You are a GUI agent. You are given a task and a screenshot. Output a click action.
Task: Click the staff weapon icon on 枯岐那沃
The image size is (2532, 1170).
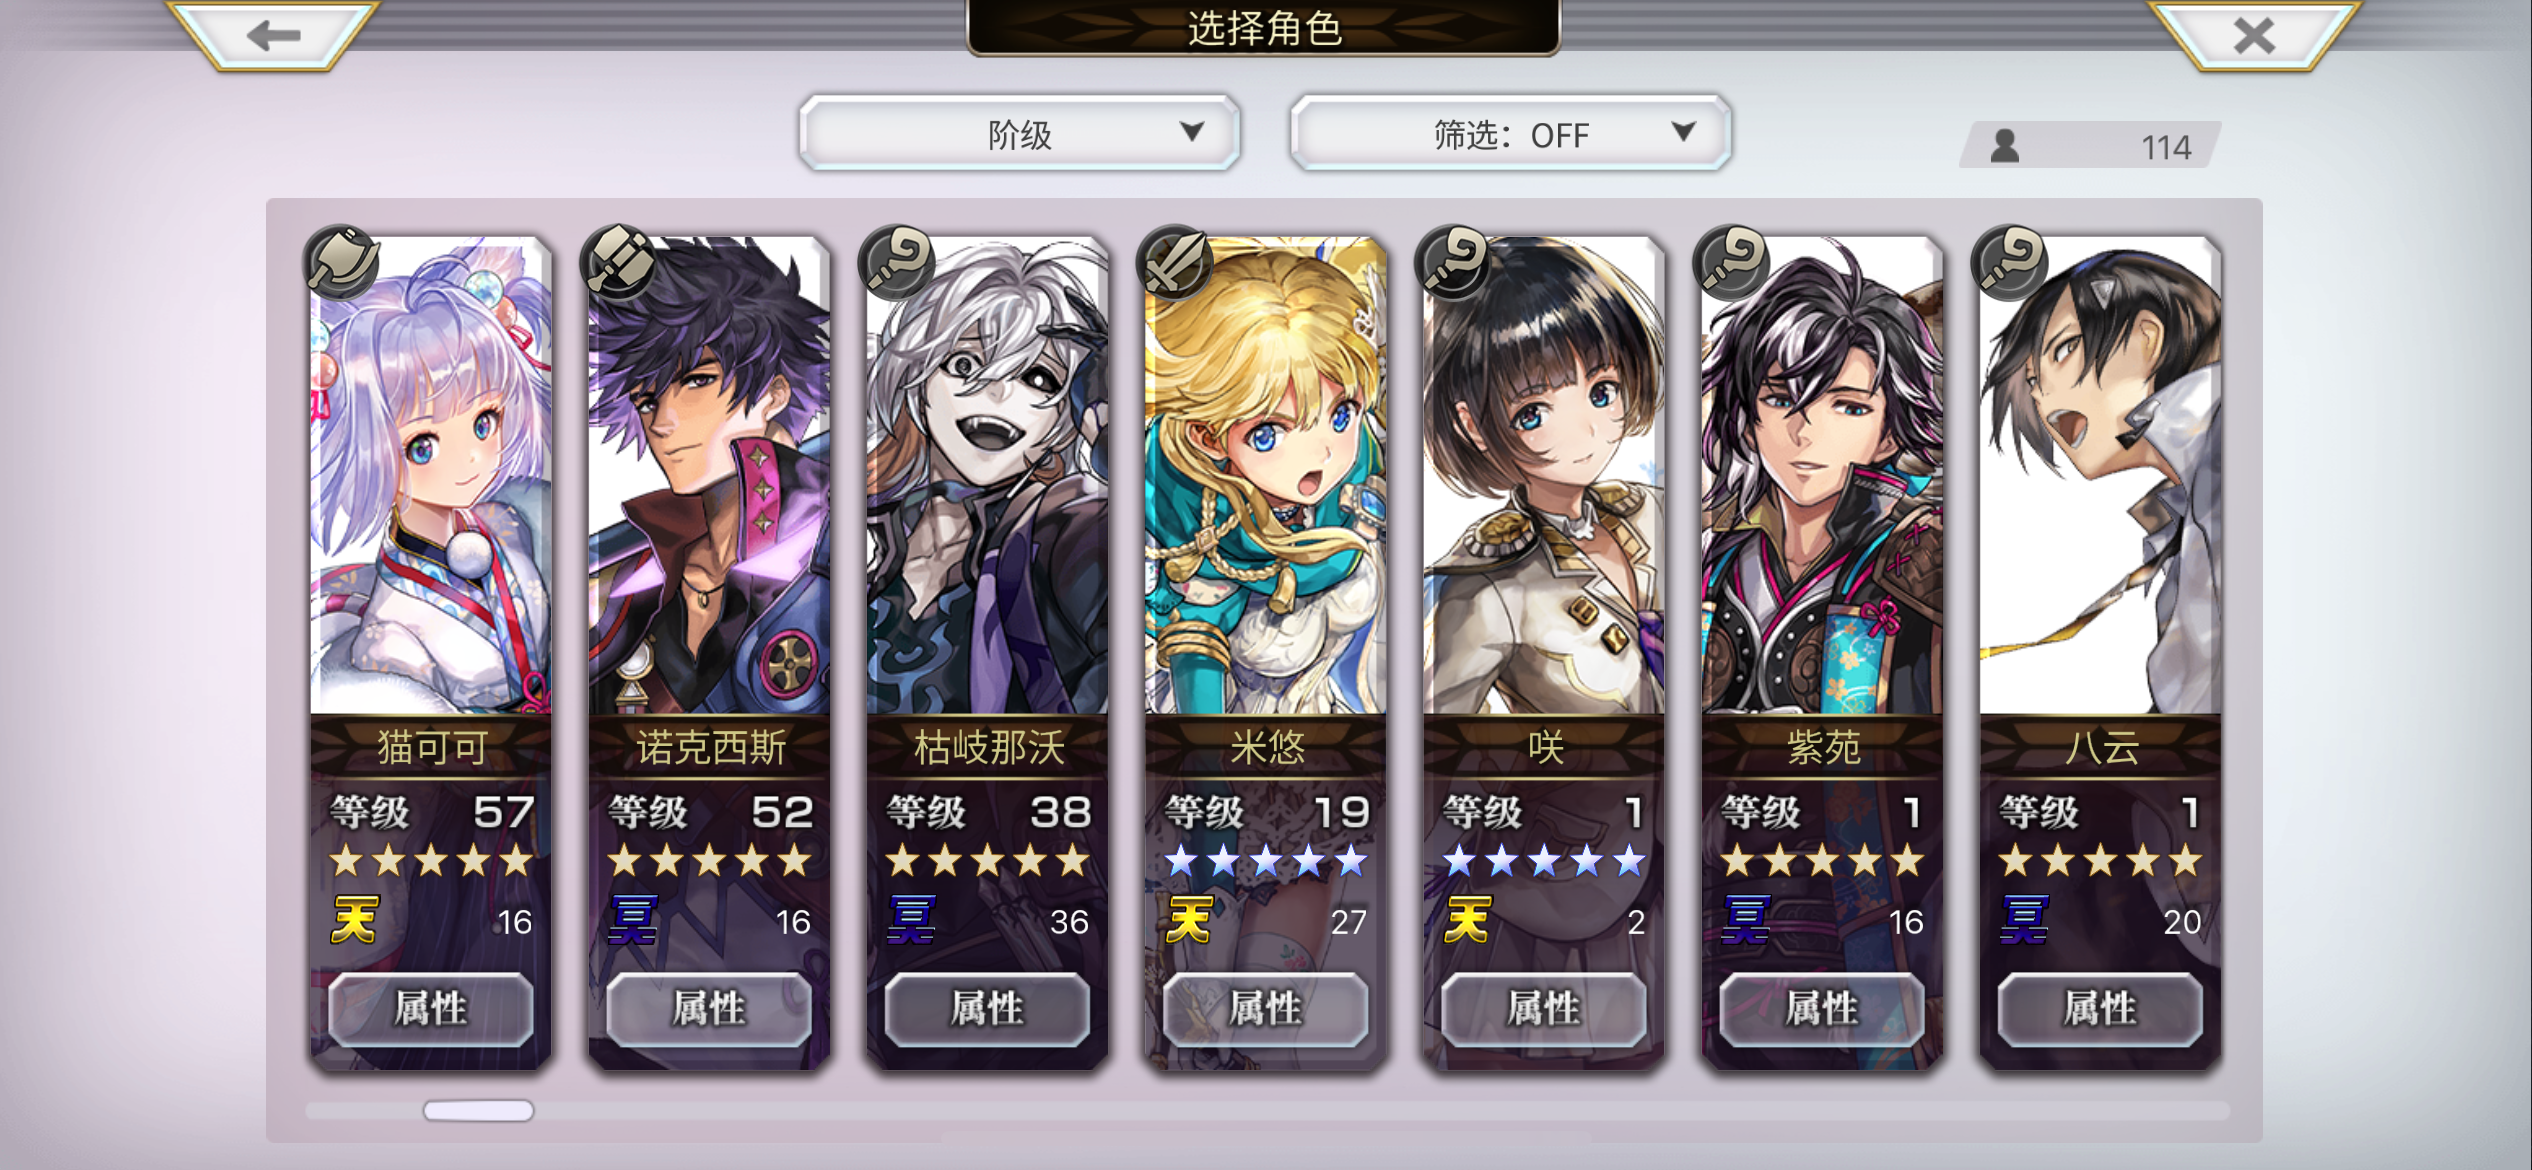[x=898, y=263]
